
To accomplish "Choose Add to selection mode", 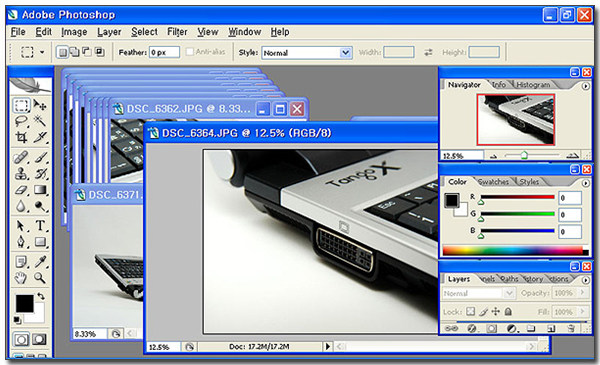I will [74, 52].
